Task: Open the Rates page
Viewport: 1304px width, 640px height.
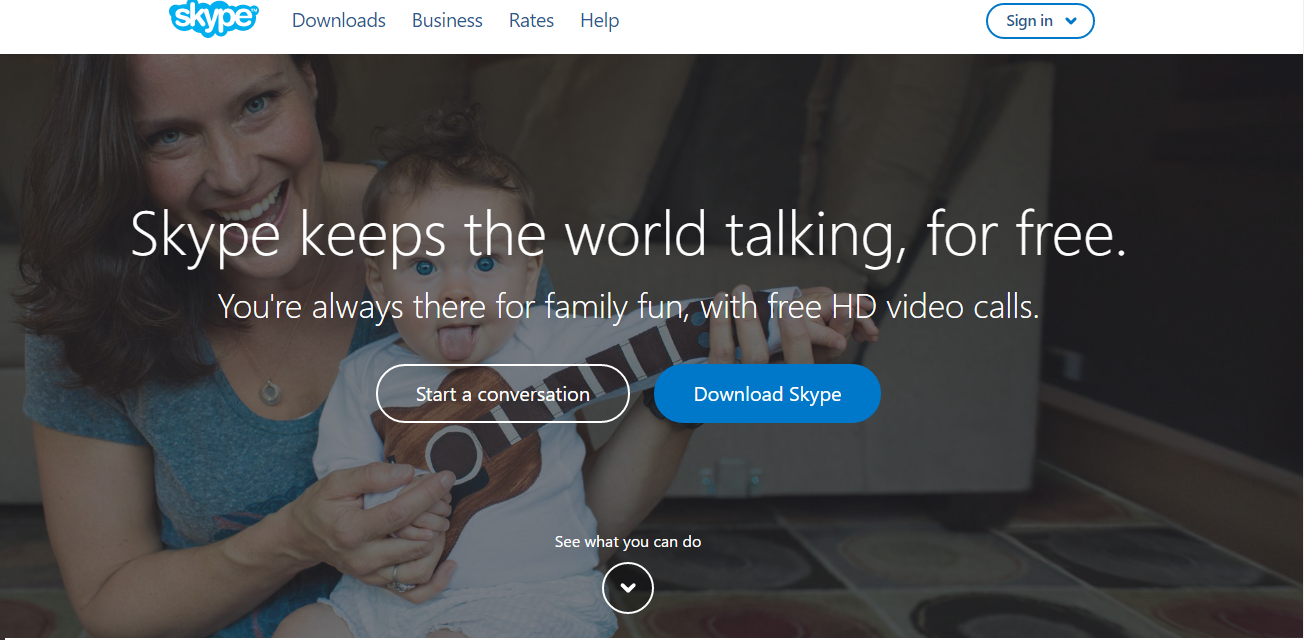Action: tap(531, 20)
